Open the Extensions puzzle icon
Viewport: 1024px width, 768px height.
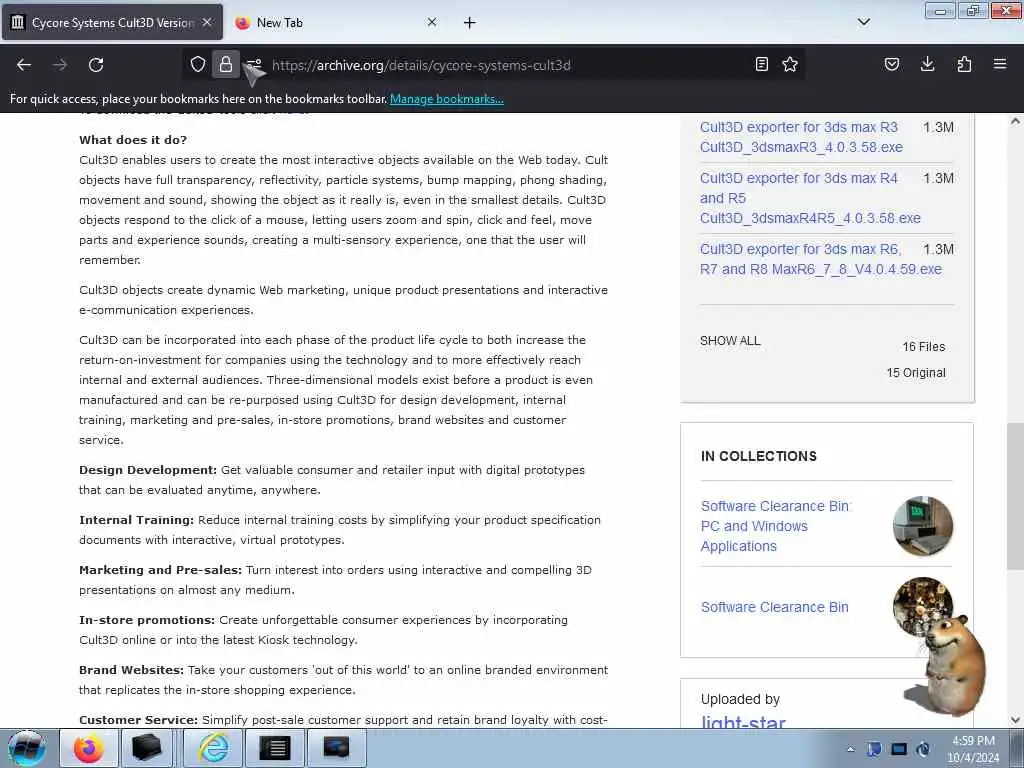964,64
